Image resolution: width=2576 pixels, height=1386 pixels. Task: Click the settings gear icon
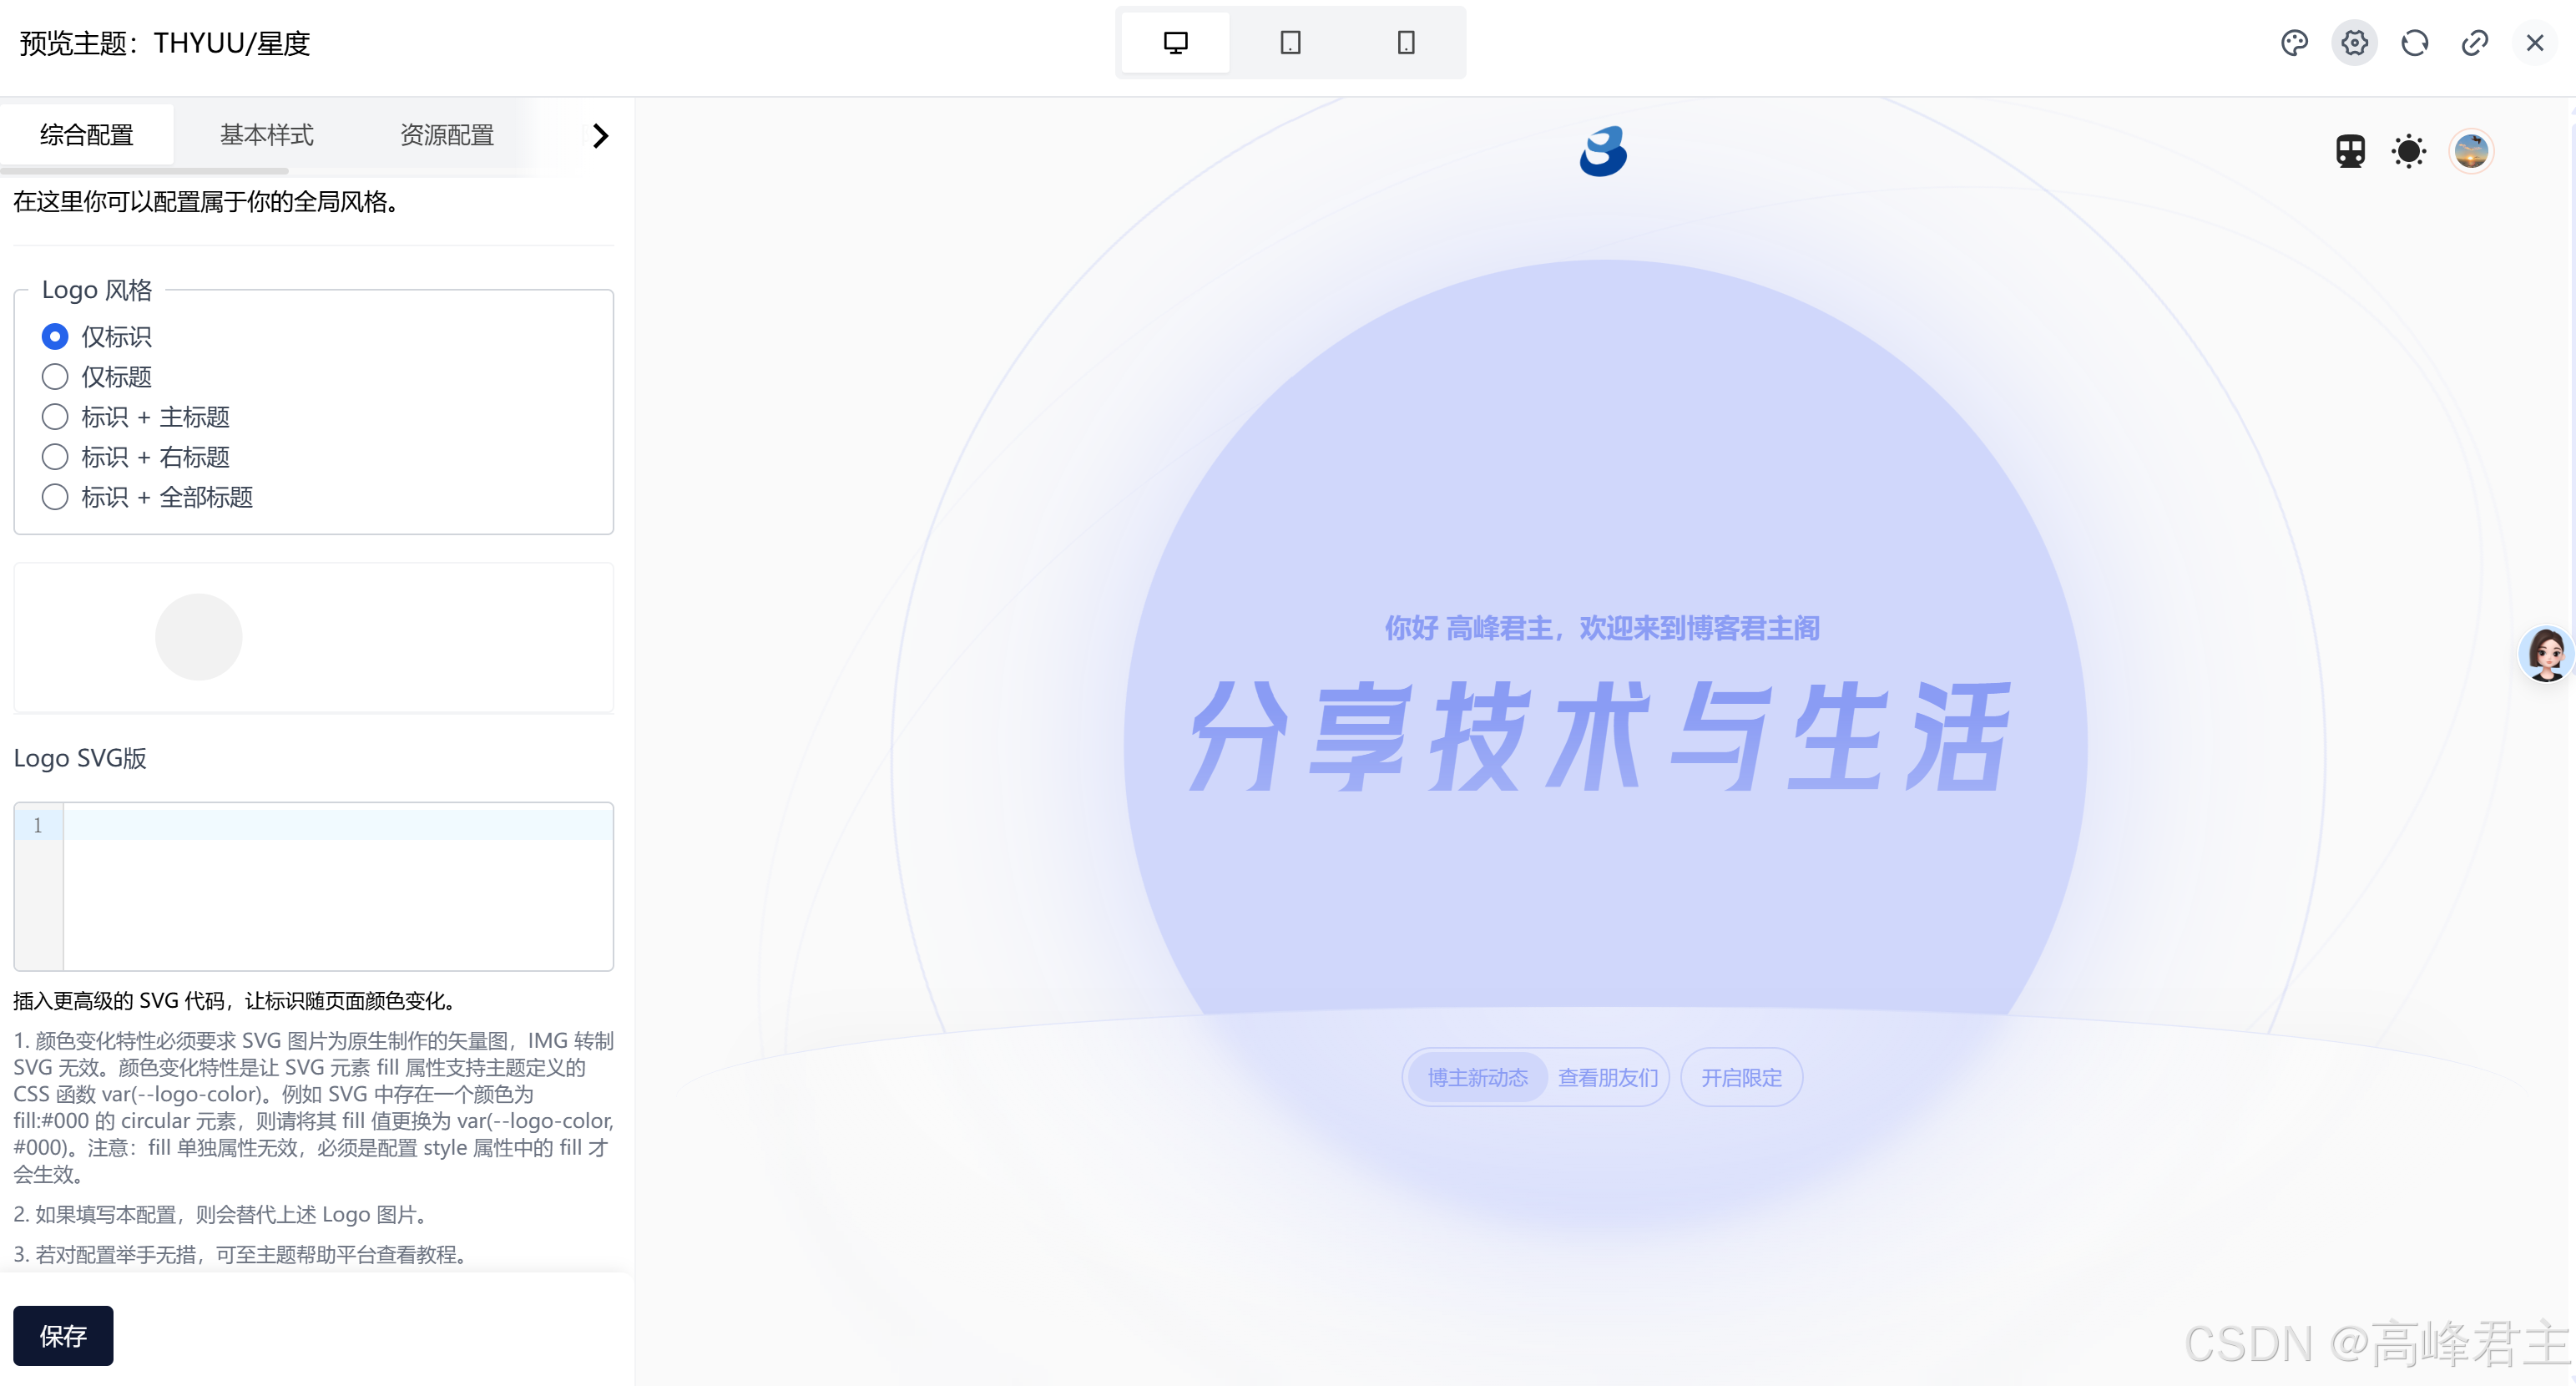2354,43
